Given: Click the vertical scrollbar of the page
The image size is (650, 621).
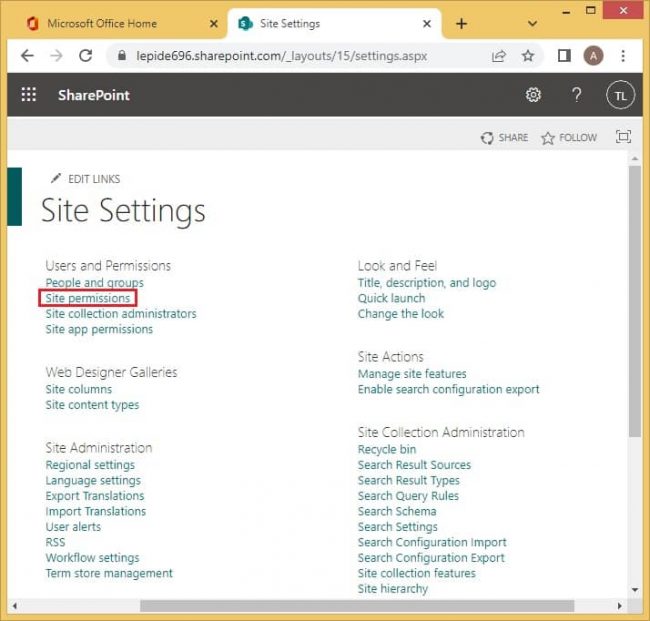Looking at the screenshot, I should (634, 300).
